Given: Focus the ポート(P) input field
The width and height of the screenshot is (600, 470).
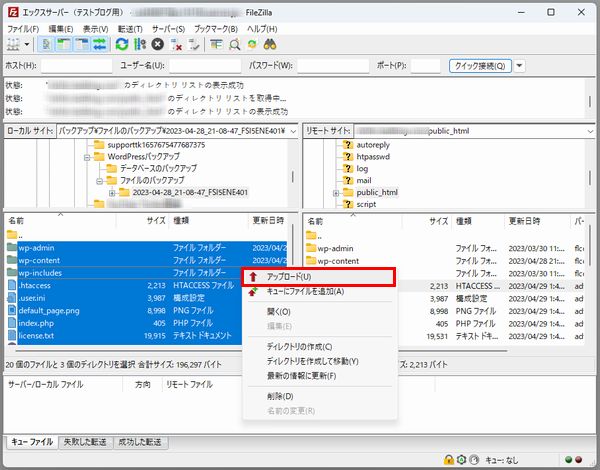Looking at the screenshot, I should click(x=426, y=66).
